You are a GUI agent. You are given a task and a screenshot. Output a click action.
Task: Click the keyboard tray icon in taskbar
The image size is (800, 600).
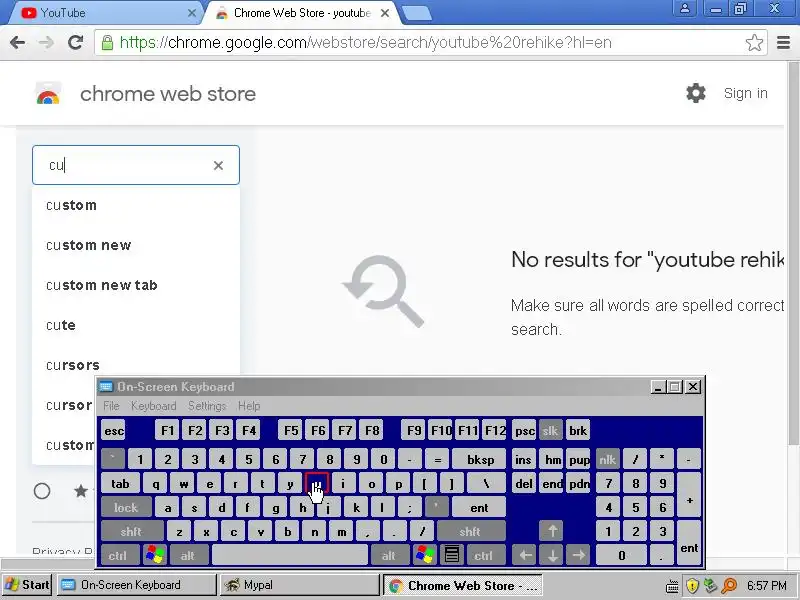[x=672, y=586]
